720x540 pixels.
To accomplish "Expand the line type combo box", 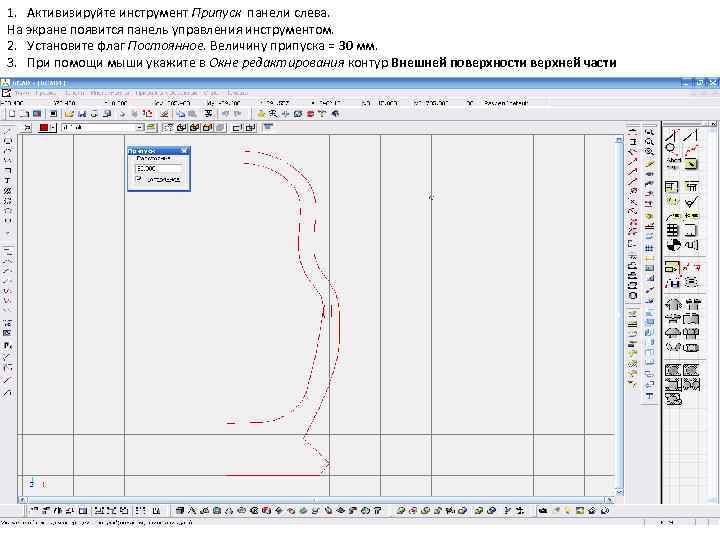I will (140, 127).
